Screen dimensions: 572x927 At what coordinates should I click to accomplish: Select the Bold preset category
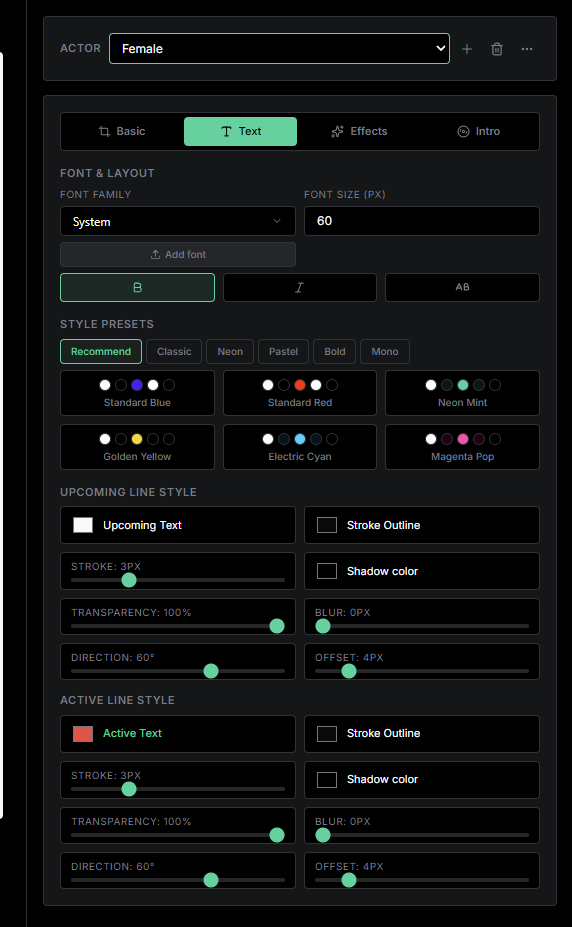point(334,351)
